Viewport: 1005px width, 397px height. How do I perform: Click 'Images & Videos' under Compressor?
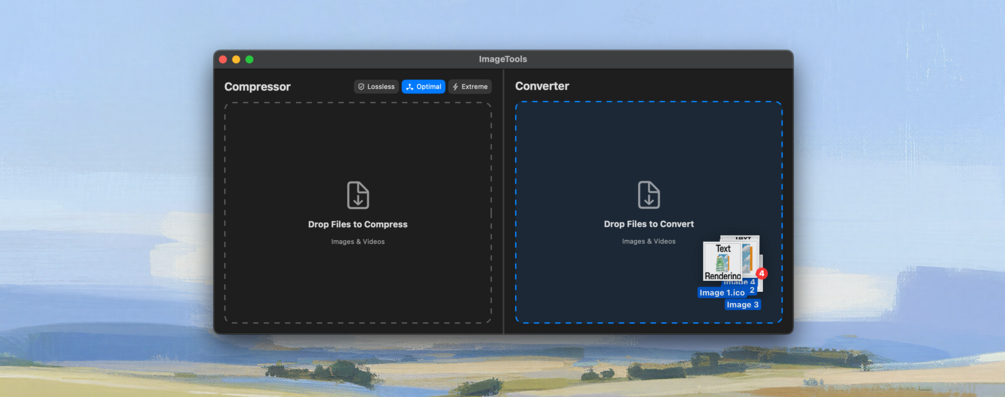pos(358,242)
